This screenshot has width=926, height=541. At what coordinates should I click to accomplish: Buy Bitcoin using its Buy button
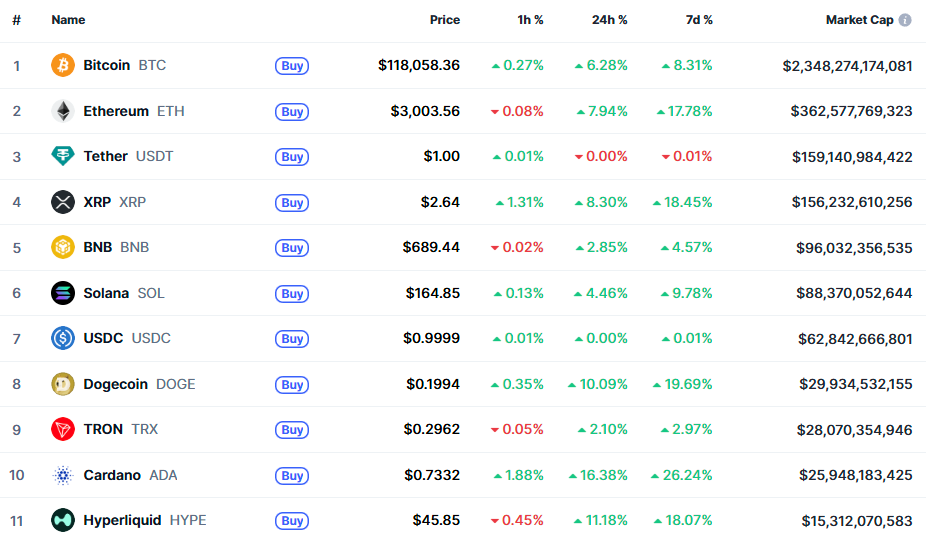292,66
